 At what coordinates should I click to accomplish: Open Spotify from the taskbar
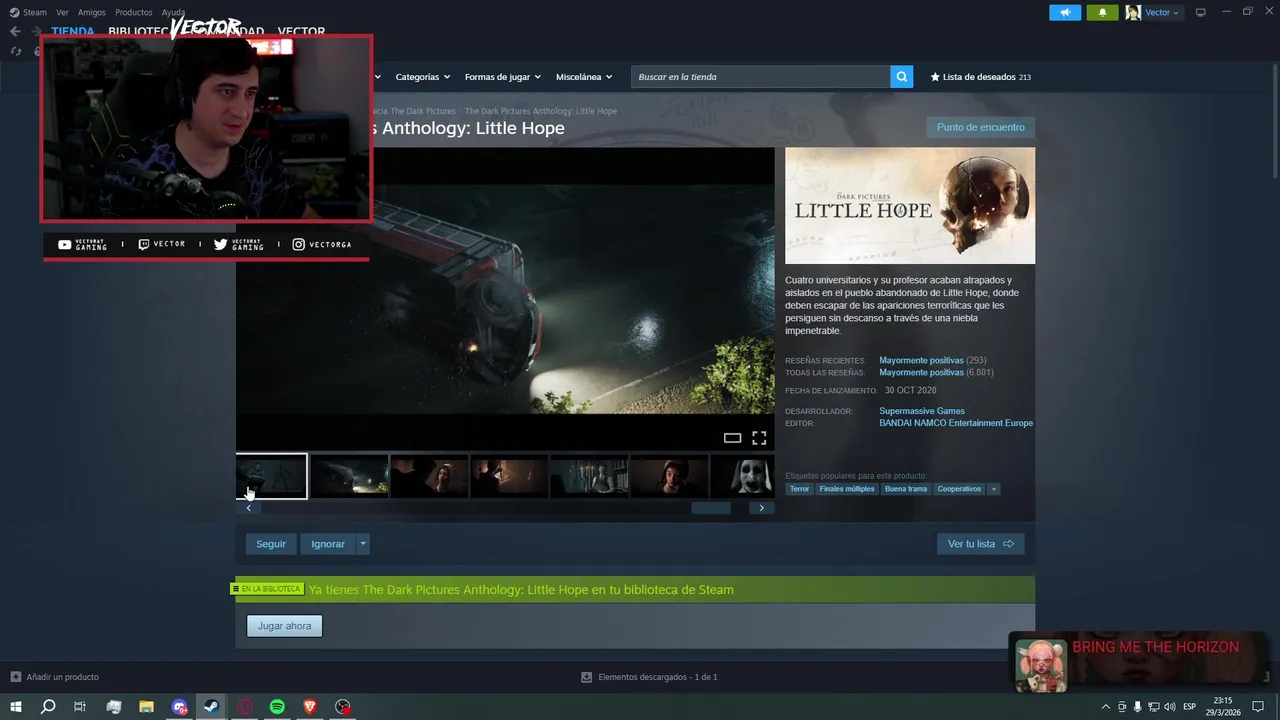(277, 707)
